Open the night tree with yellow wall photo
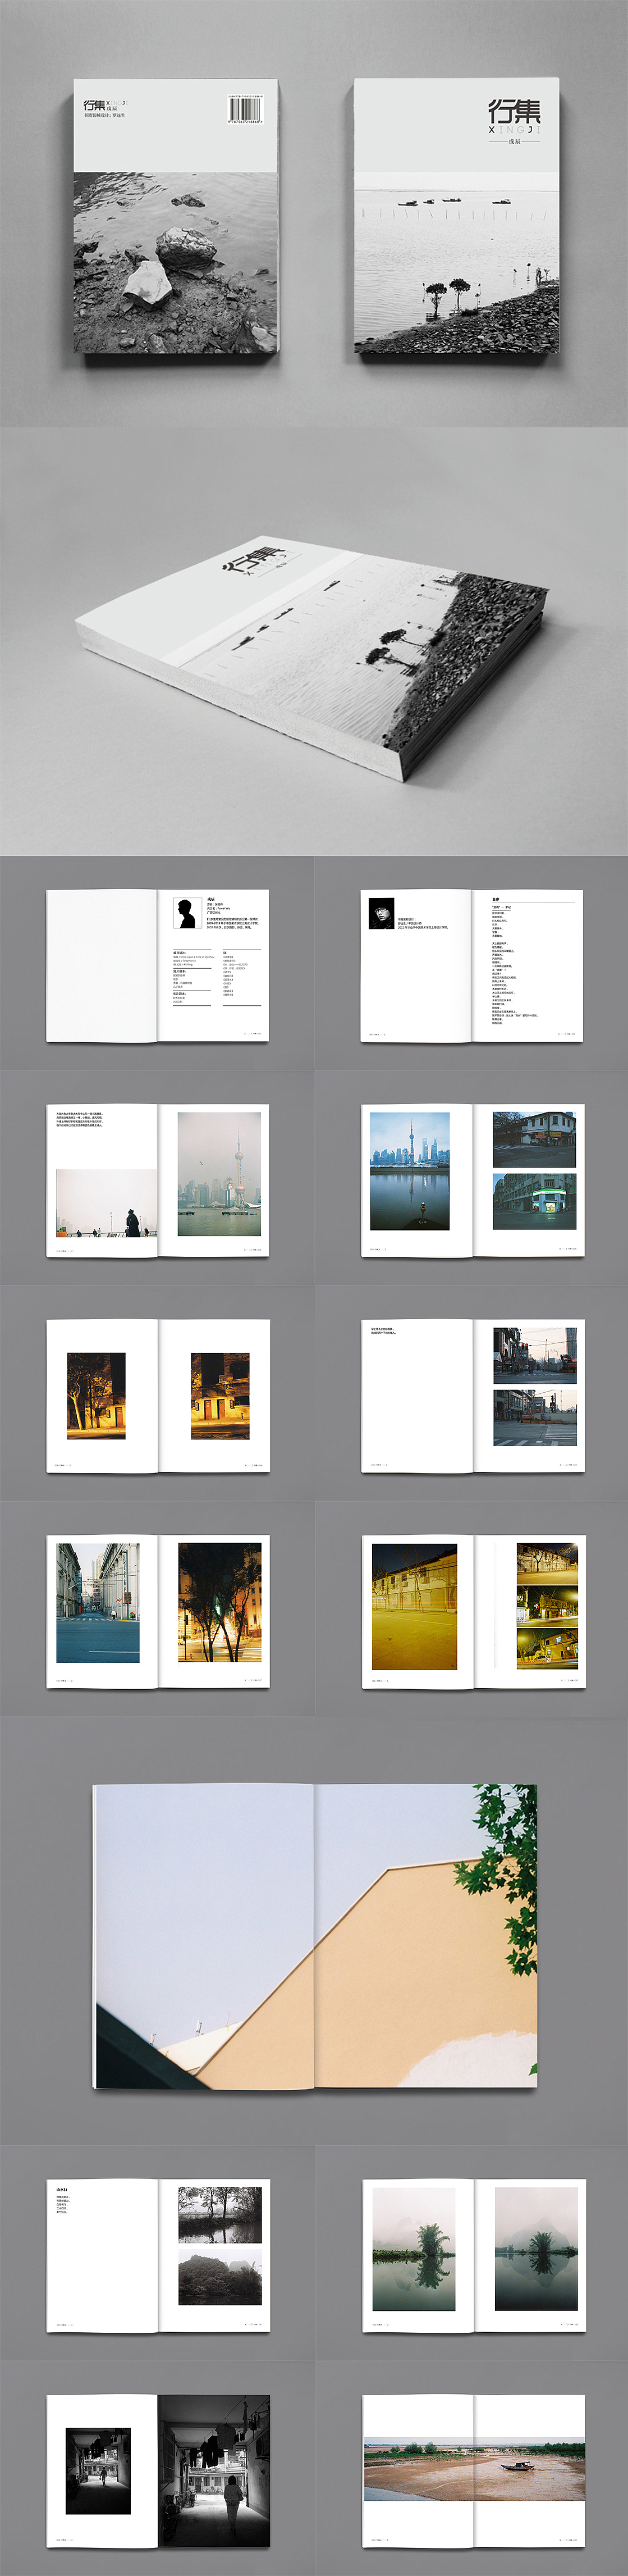 pos(96,1396)
